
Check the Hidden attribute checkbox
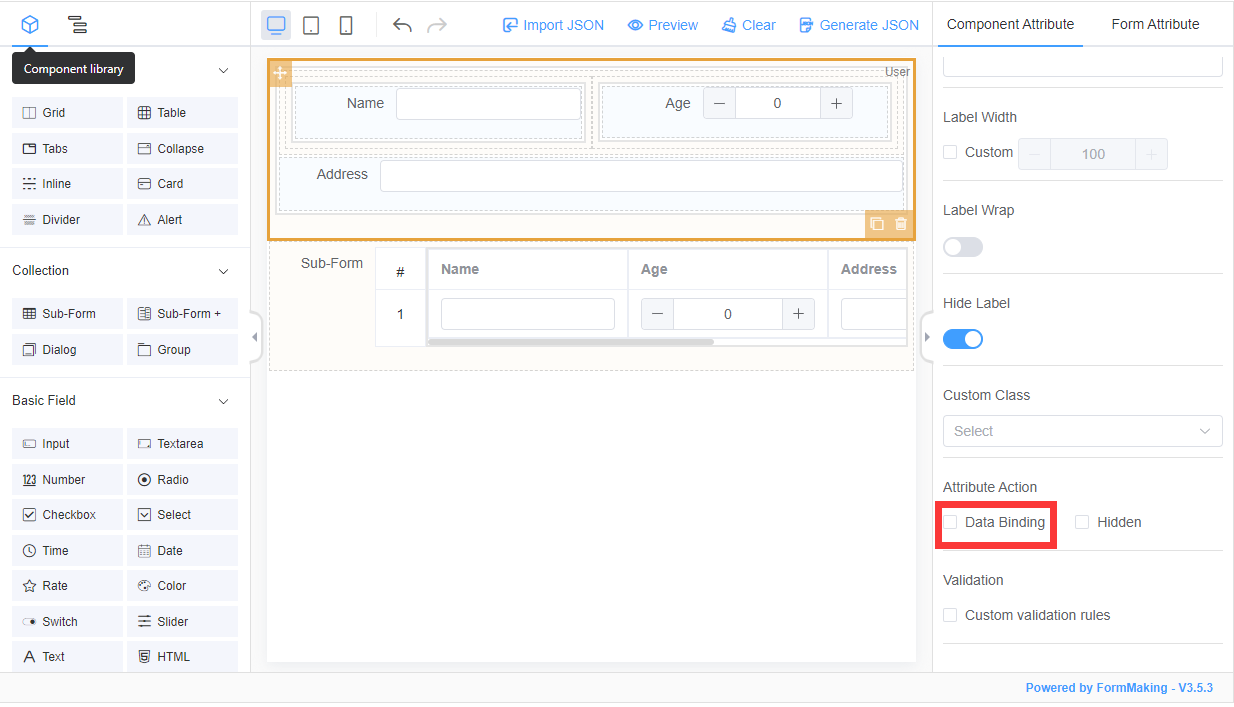click(x=1082, y=522)
